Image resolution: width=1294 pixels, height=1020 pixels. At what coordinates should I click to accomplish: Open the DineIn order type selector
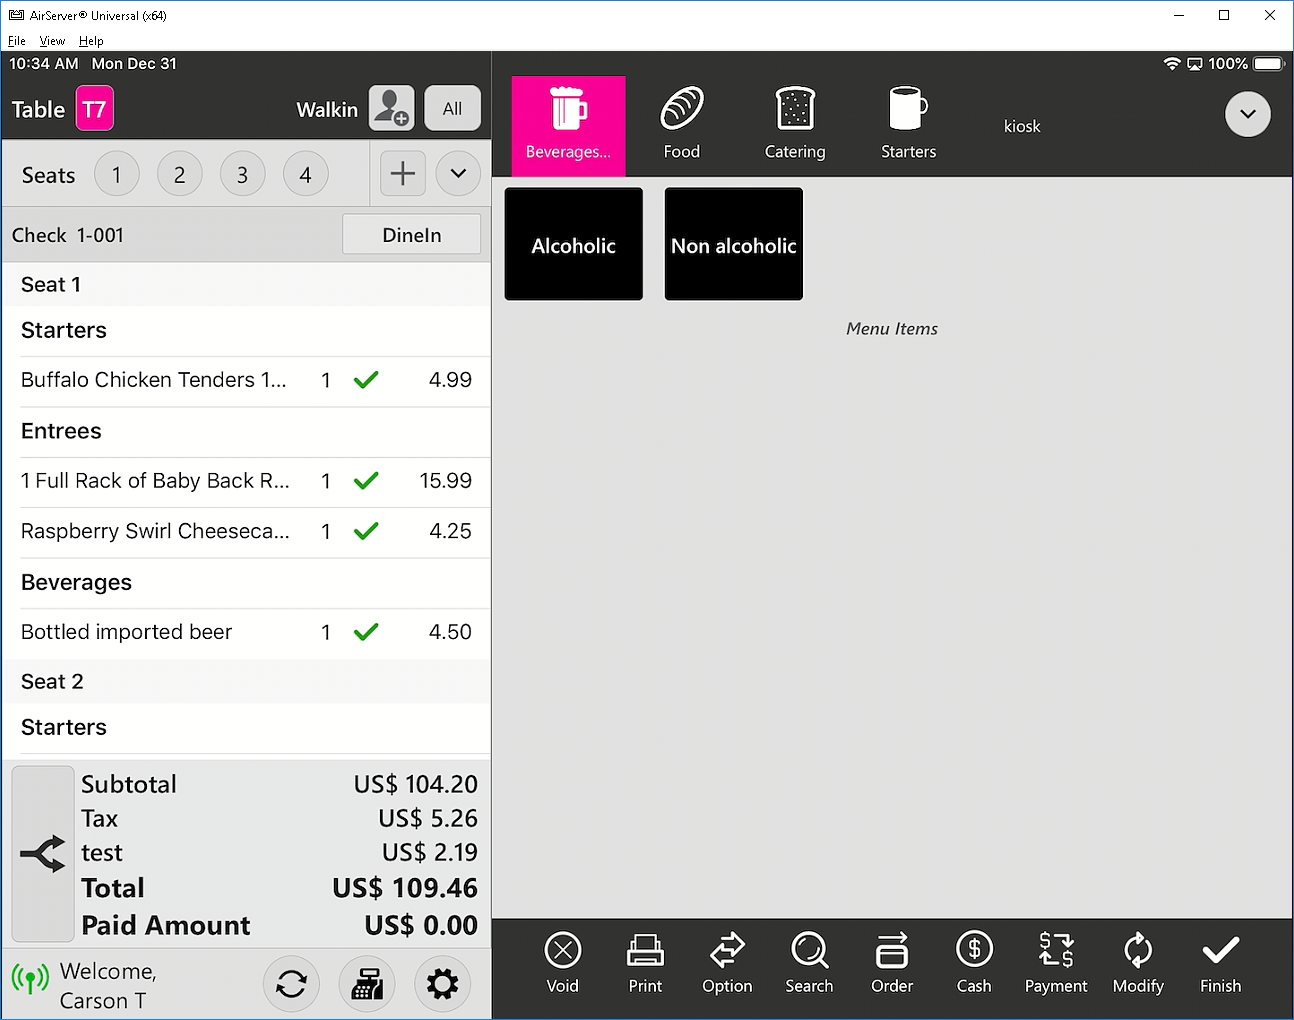pos(411,235)
